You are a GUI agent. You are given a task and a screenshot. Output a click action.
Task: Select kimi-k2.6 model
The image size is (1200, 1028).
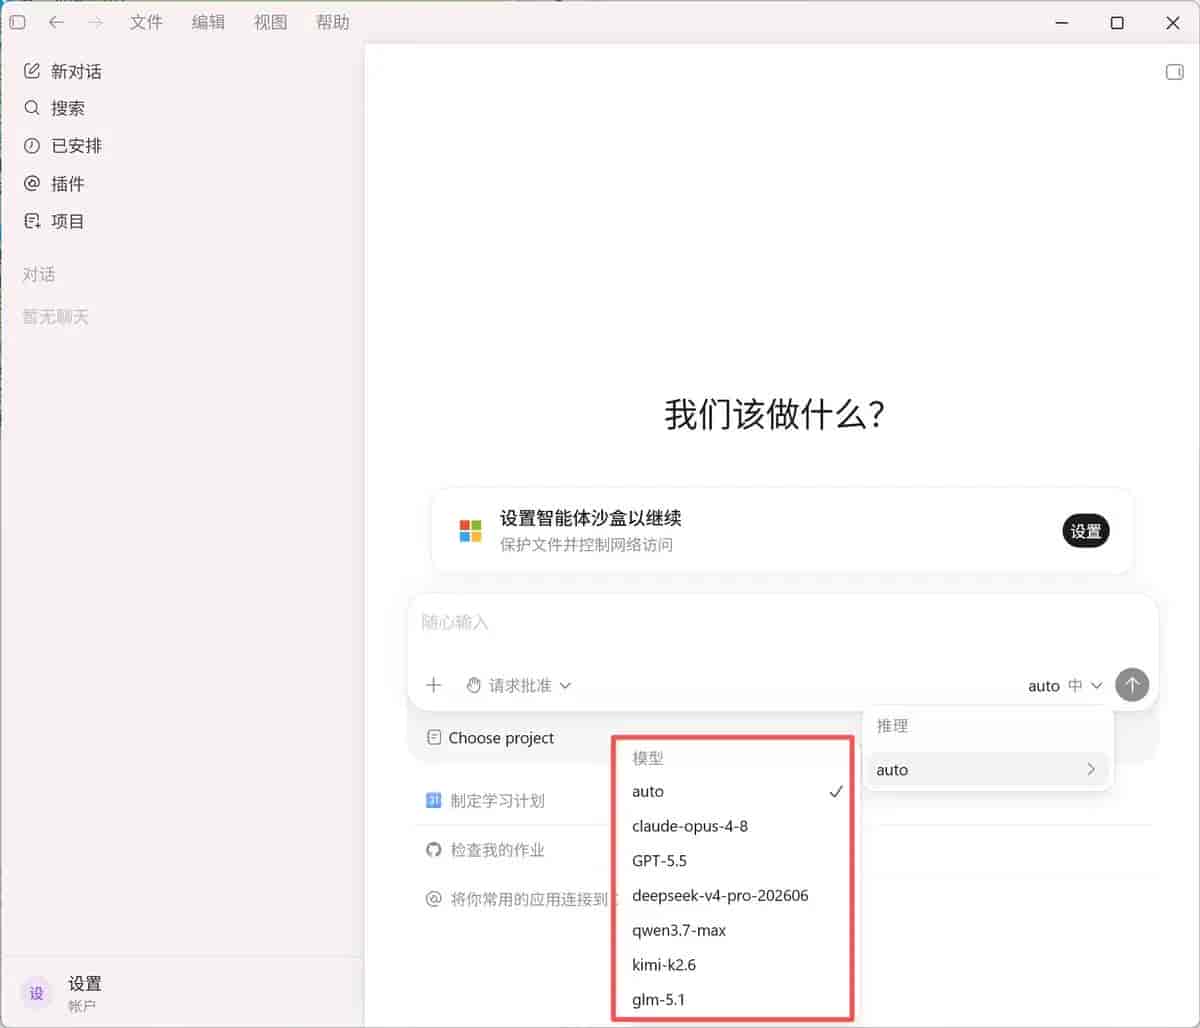[x=737, y=965]
